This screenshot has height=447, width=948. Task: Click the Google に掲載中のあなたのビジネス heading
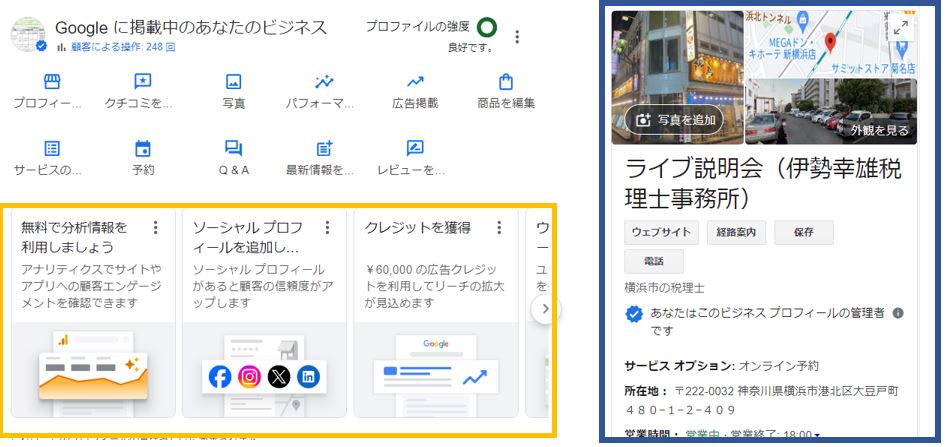[191, 27]
